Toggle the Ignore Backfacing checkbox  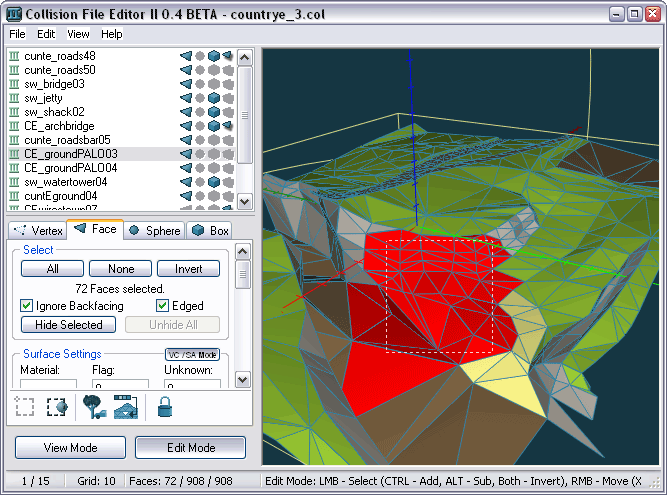[27, 306]
